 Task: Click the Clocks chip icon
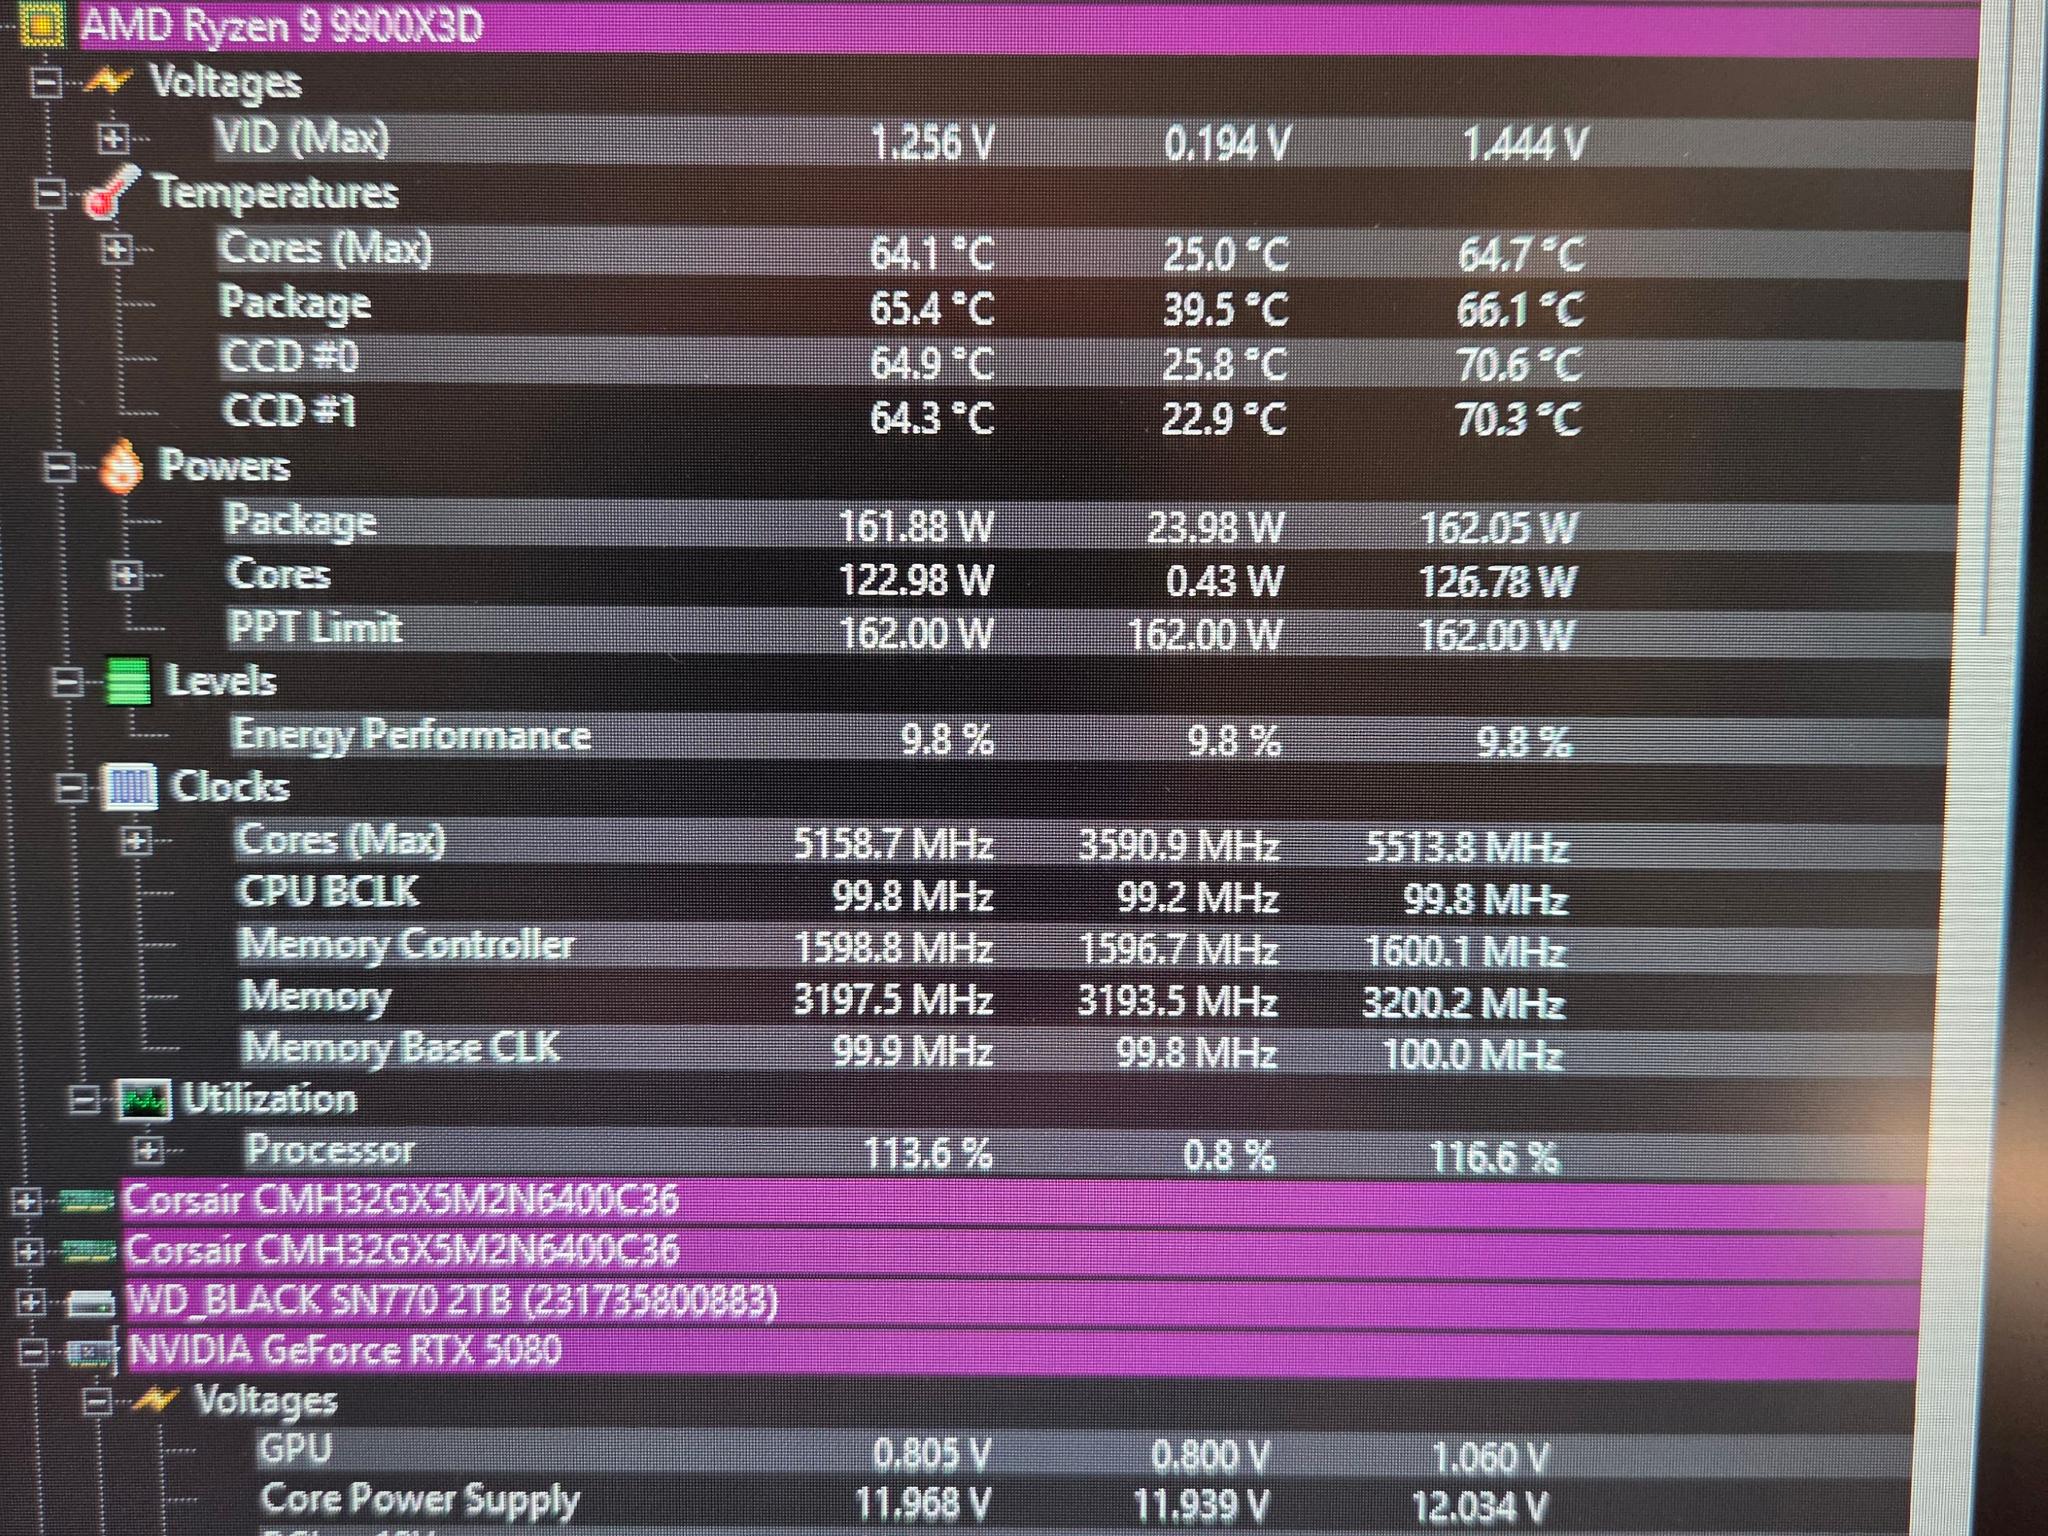(132, 787)
